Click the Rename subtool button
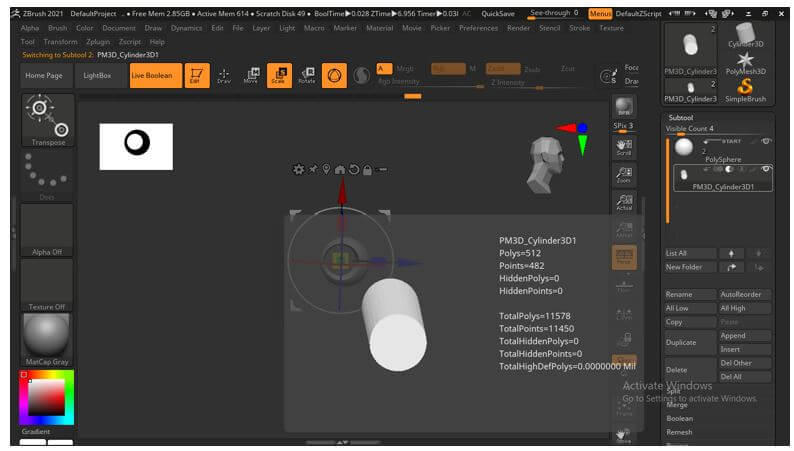This screenshot has height=451, width=794. tap(690, 294)
